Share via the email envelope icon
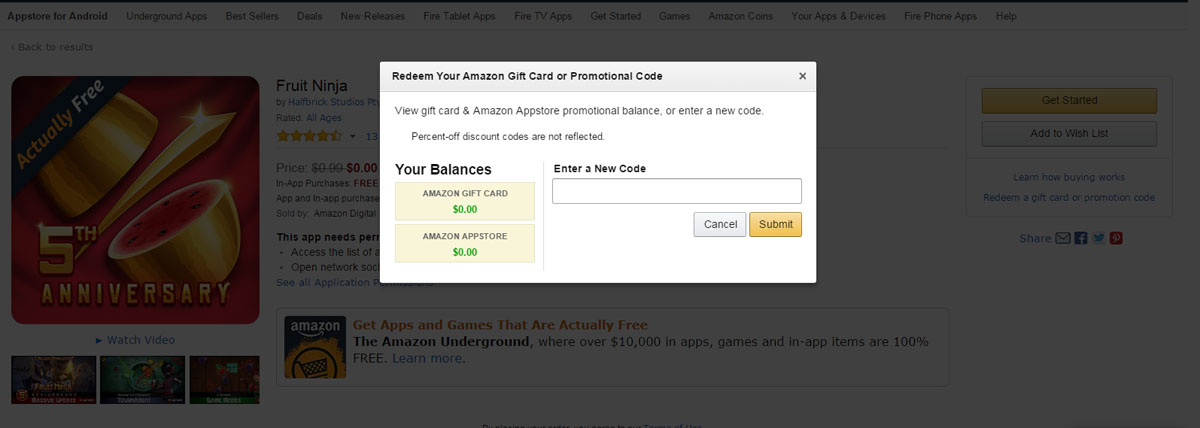Viewport: 1200px width, 428px height. 1063,238
